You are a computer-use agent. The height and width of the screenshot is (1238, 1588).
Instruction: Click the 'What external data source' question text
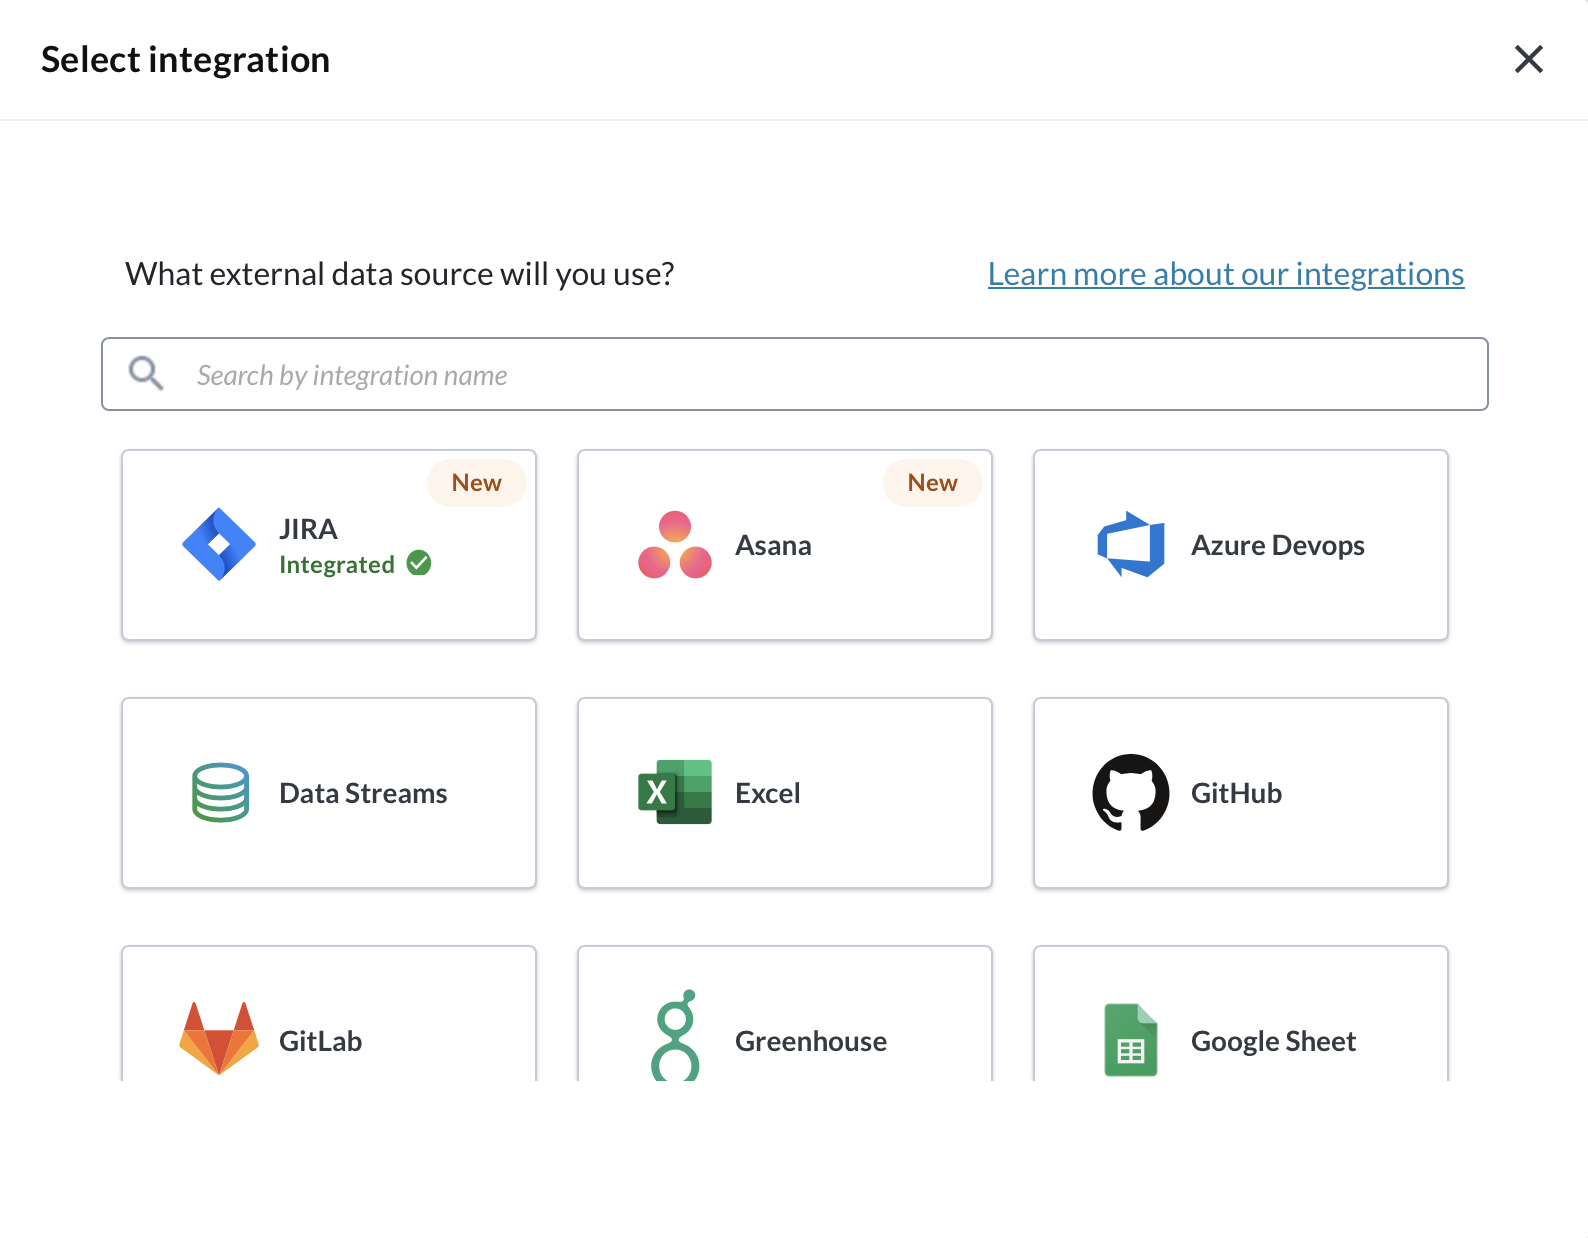point(400,274)
